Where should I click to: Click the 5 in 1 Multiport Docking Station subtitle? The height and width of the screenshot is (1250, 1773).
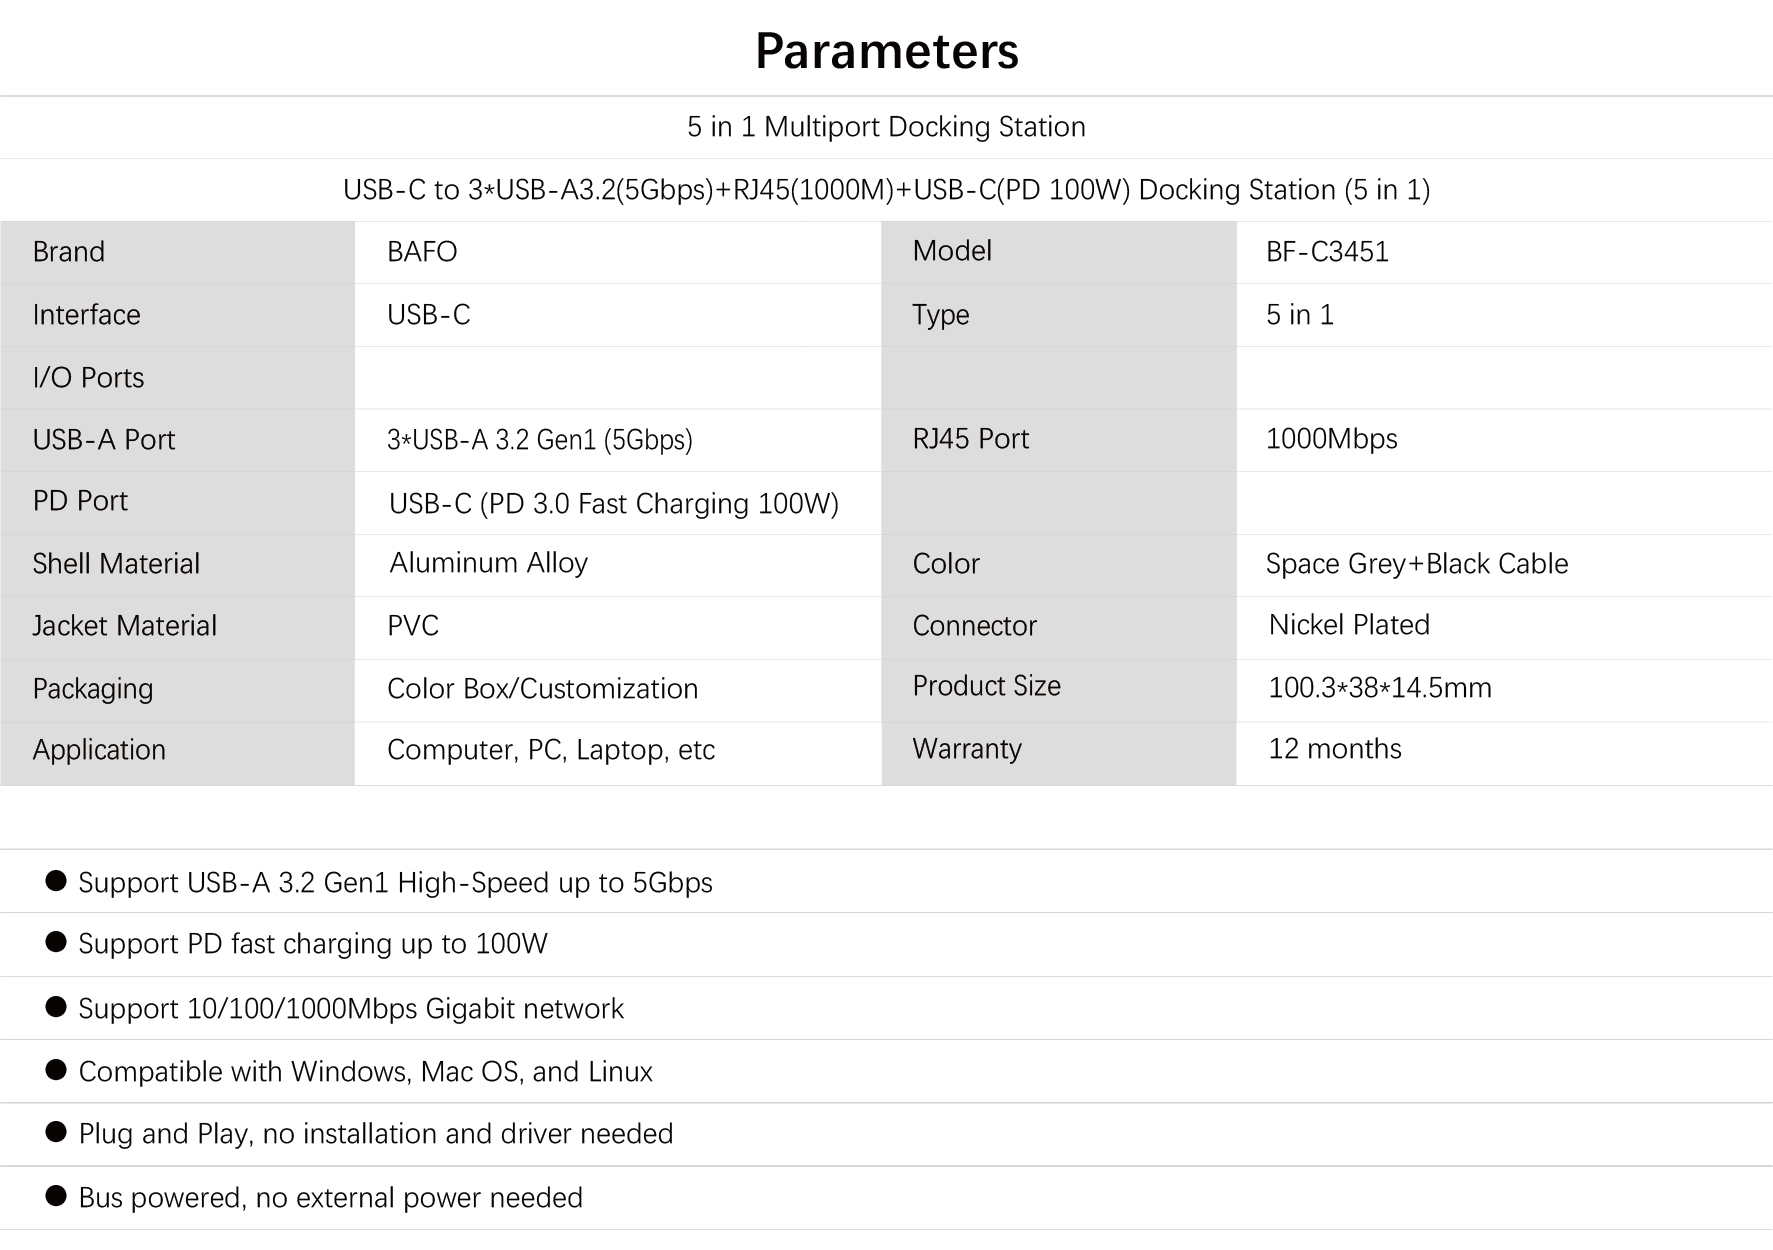click(886, 127)
